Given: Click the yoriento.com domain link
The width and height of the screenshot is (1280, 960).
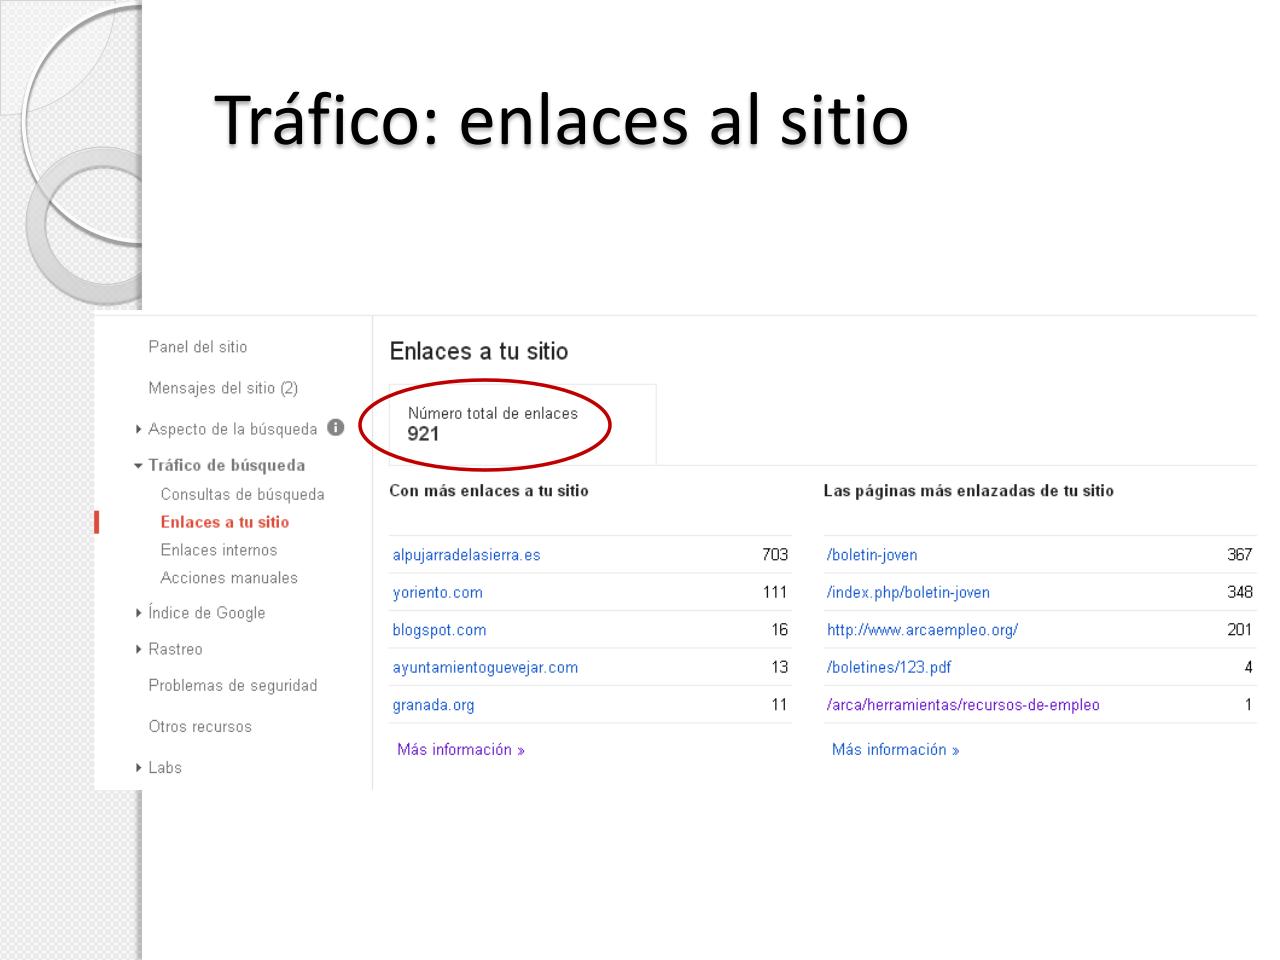Looking at the screenshot, I should click(437, 593).
